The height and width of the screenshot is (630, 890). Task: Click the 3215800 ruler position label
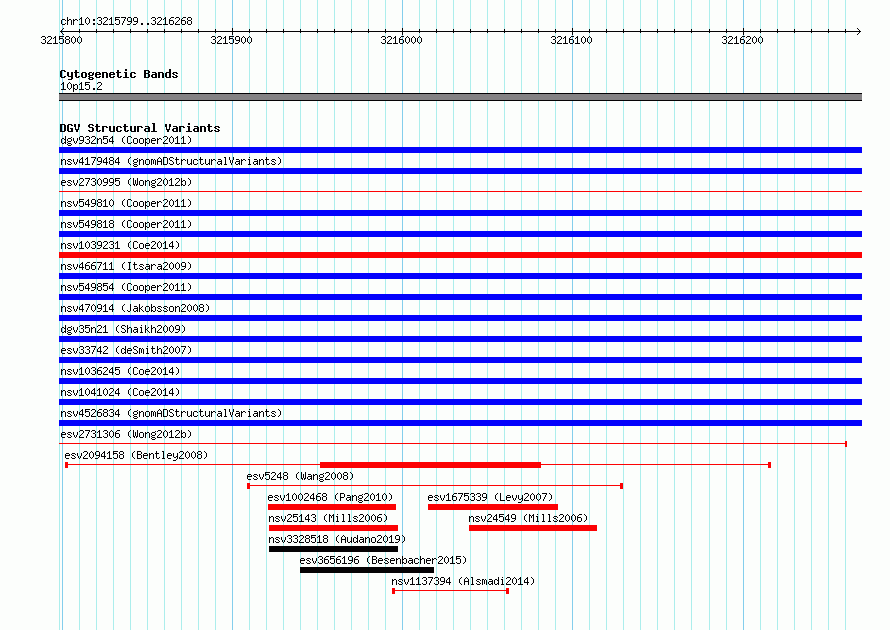(x=61, y=40)
